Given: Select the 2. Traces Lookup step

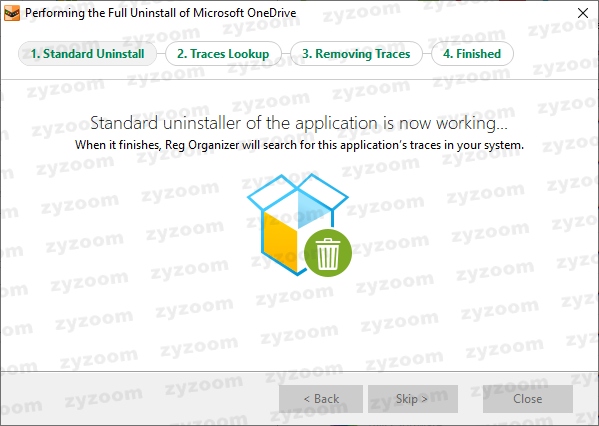Looking at the screenshot, I should 223,54.
